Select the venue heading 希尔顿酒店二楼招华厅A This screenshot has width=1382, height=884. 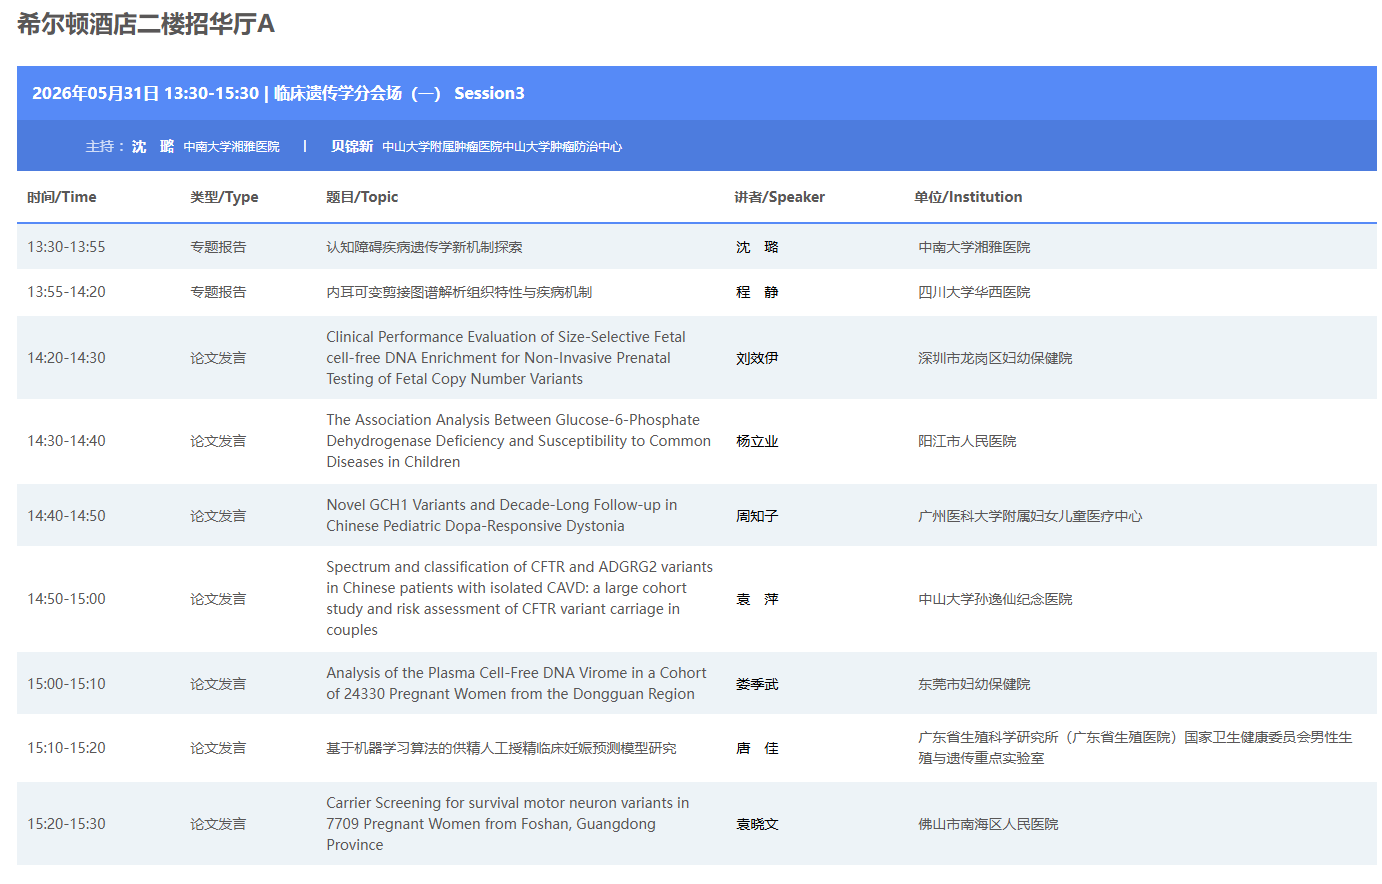(x=146, y=24)
